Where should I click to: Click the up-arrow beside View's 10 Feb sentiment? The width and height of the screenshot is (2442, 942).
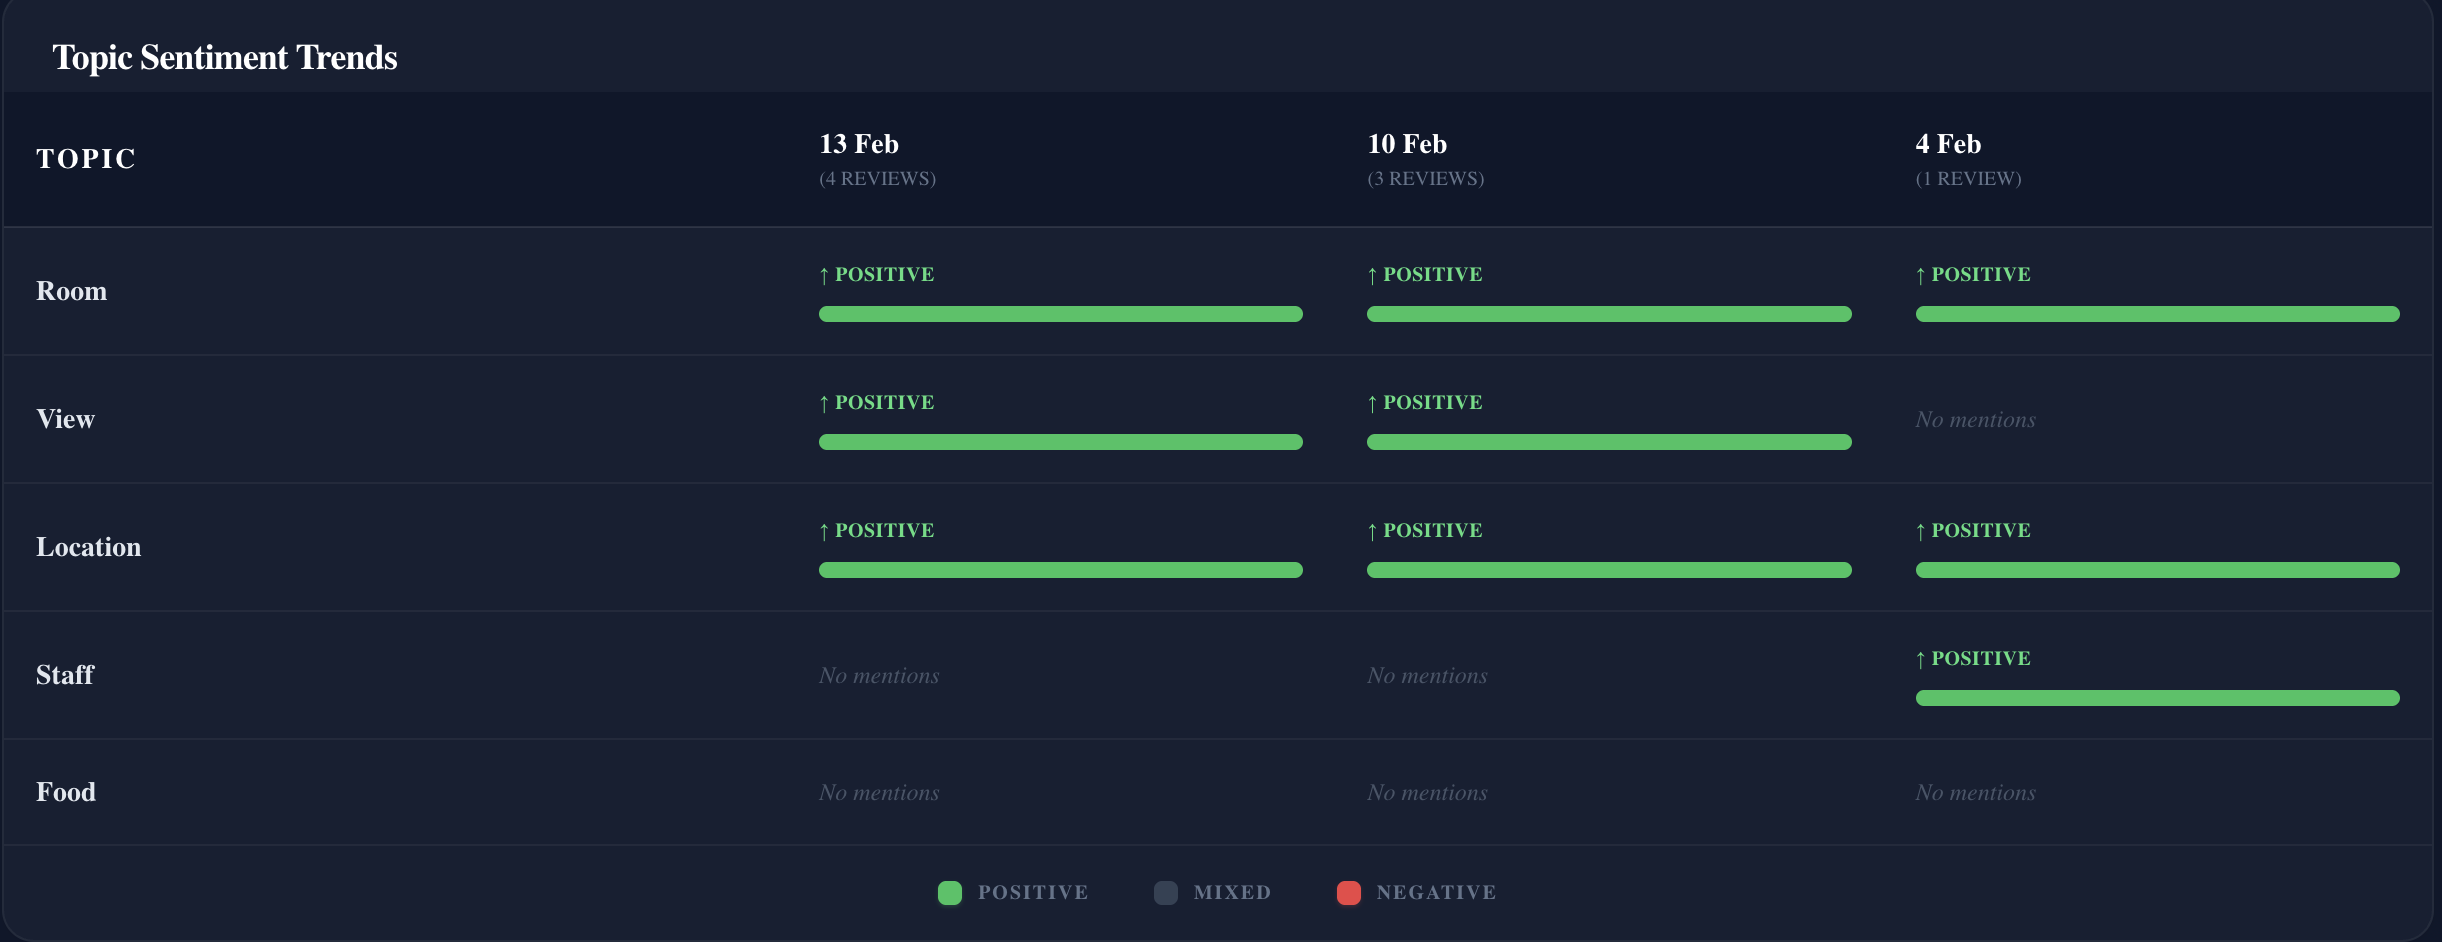[1370, 402]
